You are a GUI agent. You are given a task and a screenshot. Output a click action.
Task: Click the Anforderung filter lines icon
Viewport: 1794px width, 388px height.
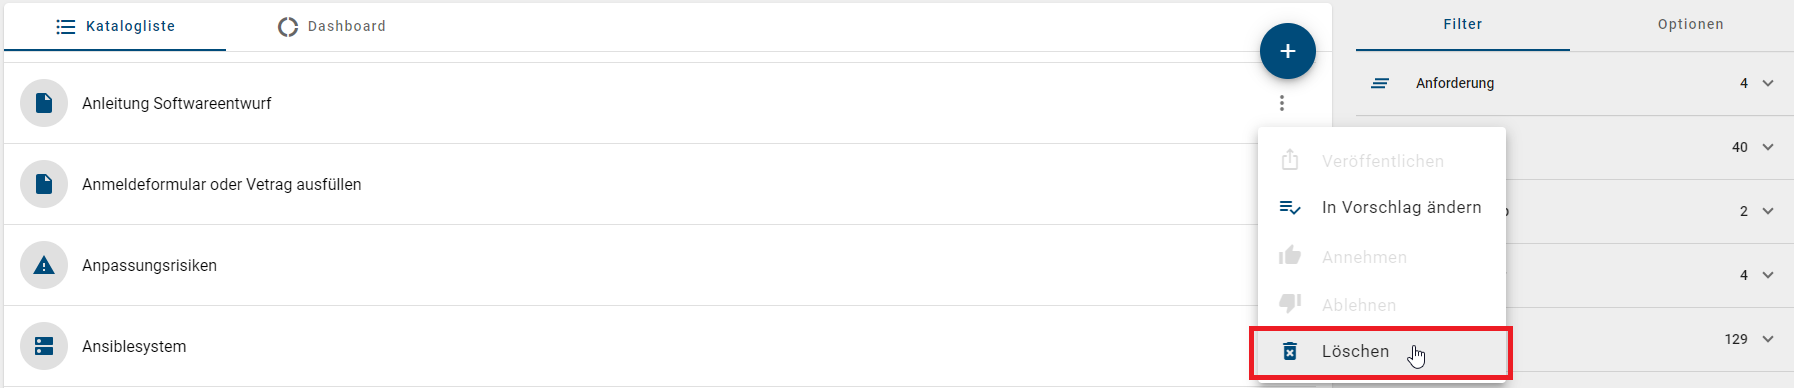[x=1380, y=83]
